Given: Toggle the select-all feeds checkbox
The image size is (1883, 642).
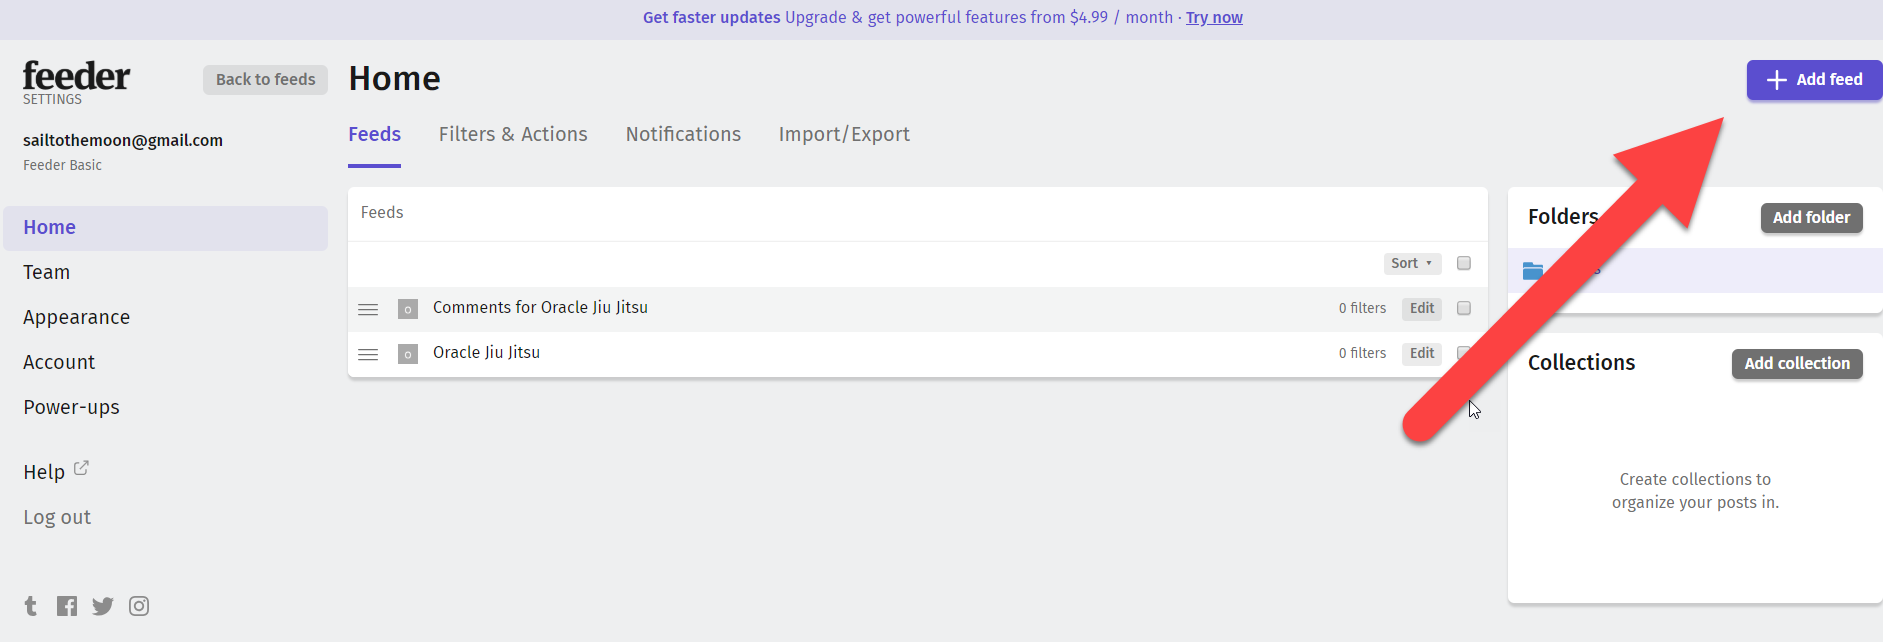Looking at the screenshot, I should [x=1464, y=263].
